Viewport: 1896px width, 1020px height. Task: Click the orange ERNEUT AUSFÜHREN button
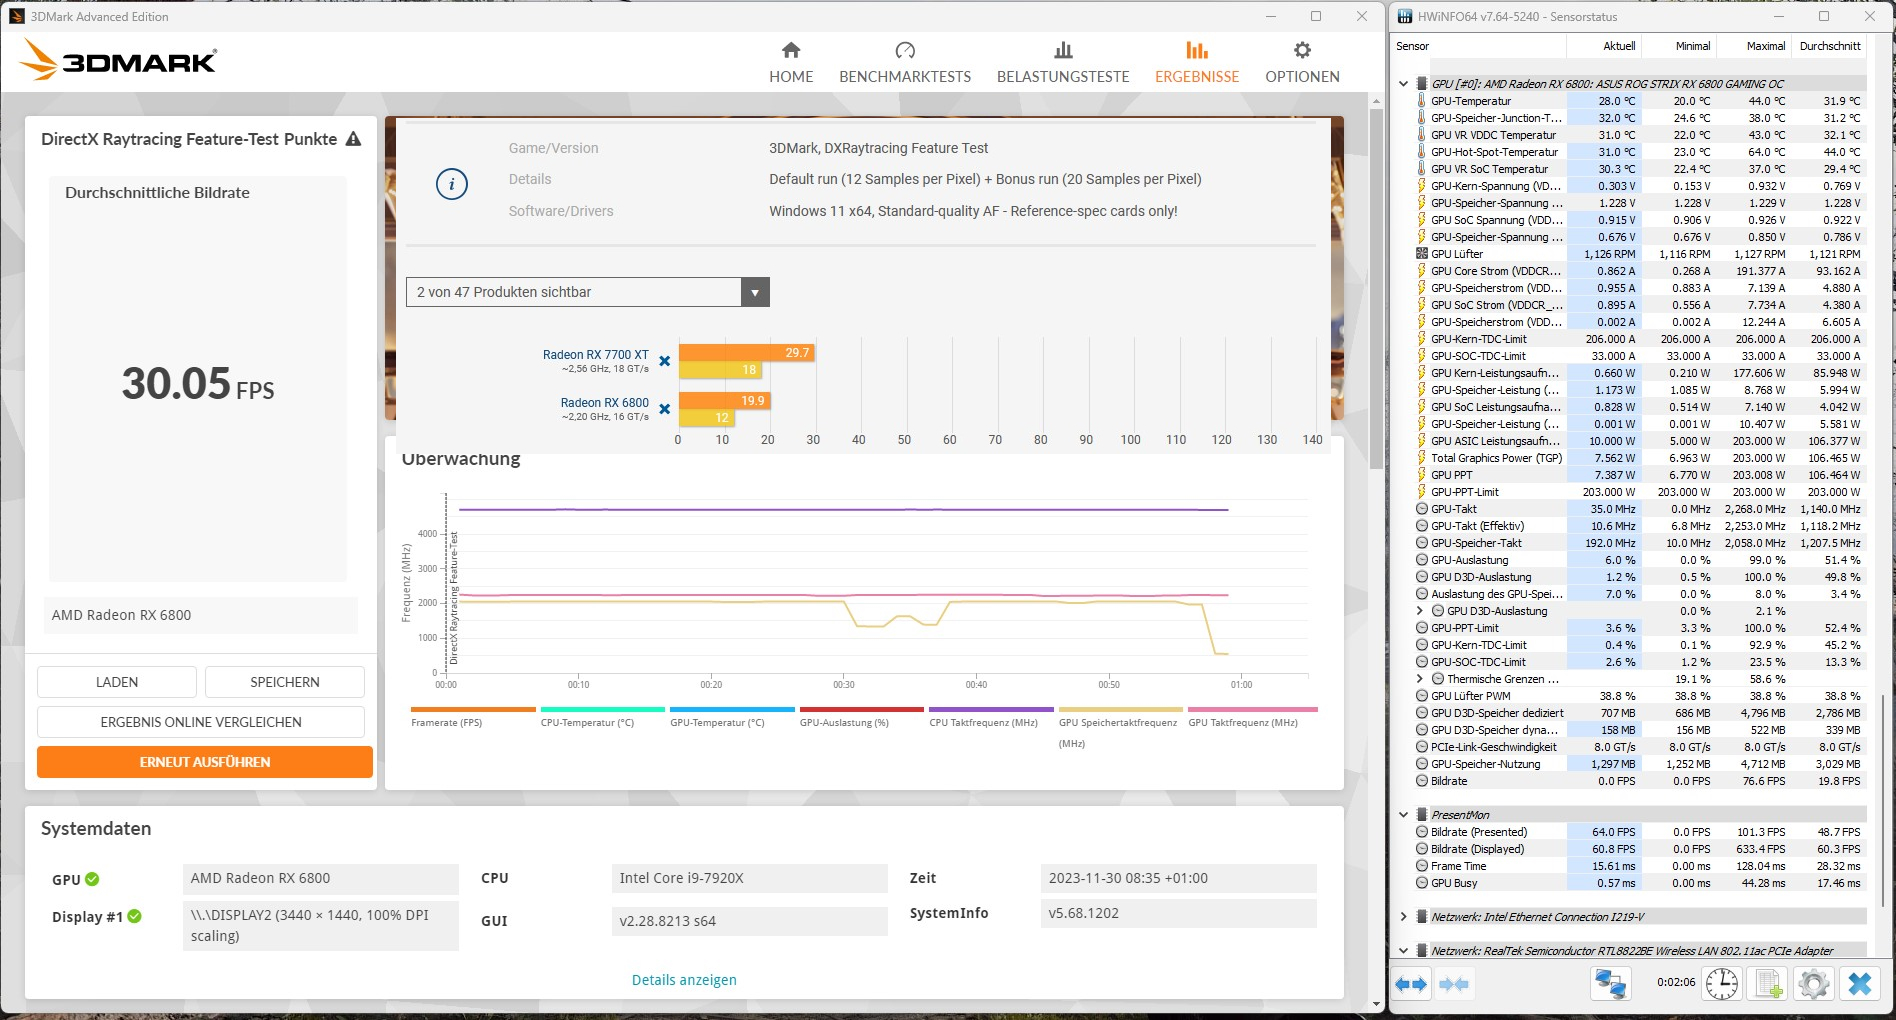205,762
